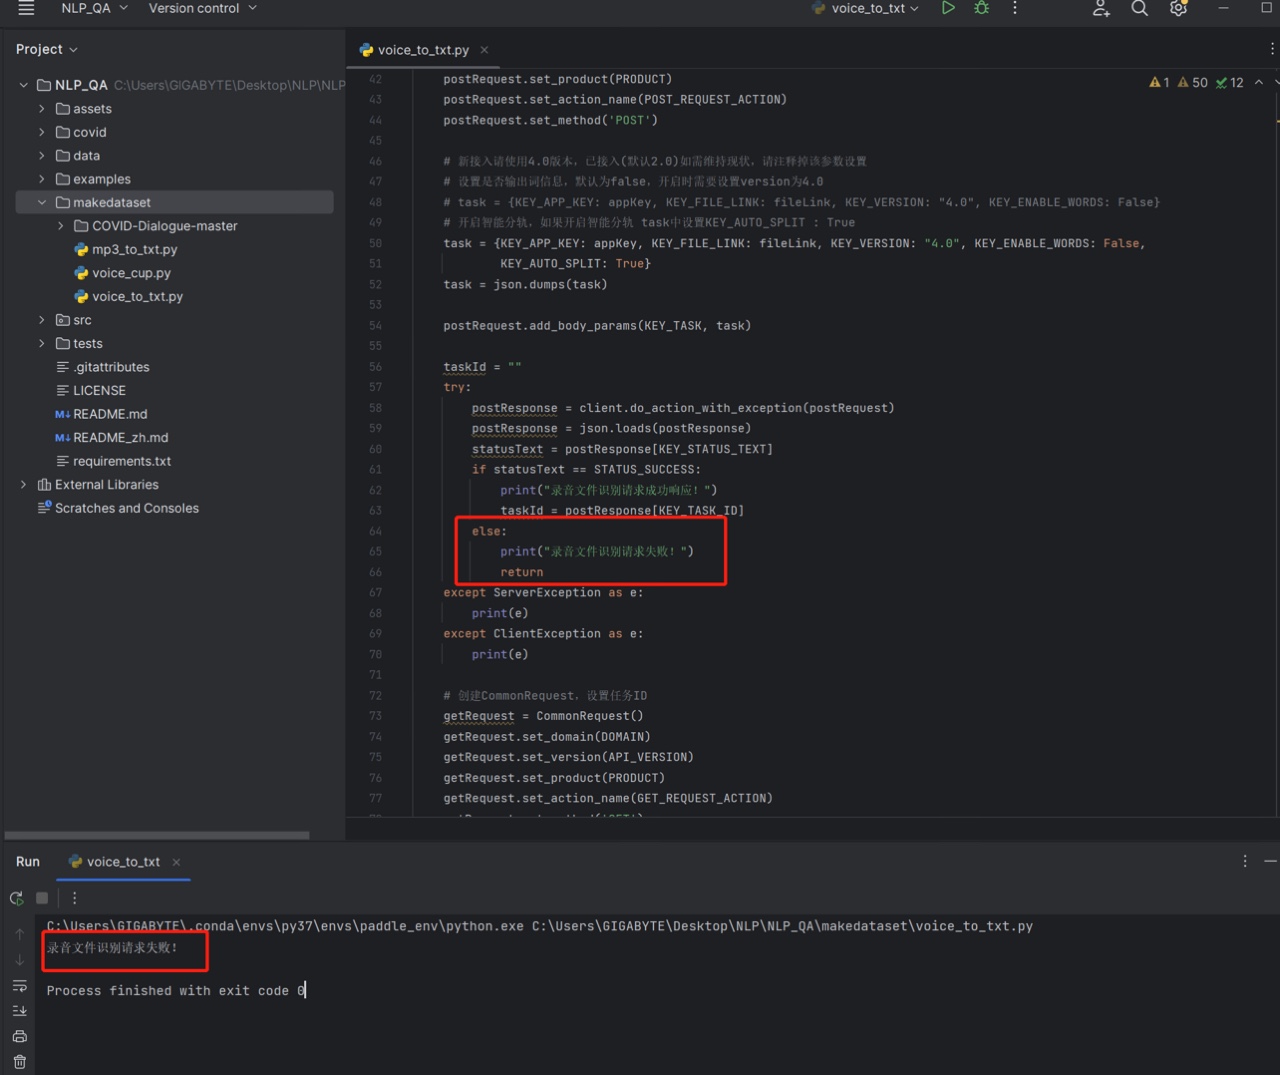Click python.exe path link in console
Image resolution: width=1280 pixels, height=1075 pixels.
point(285,926)
